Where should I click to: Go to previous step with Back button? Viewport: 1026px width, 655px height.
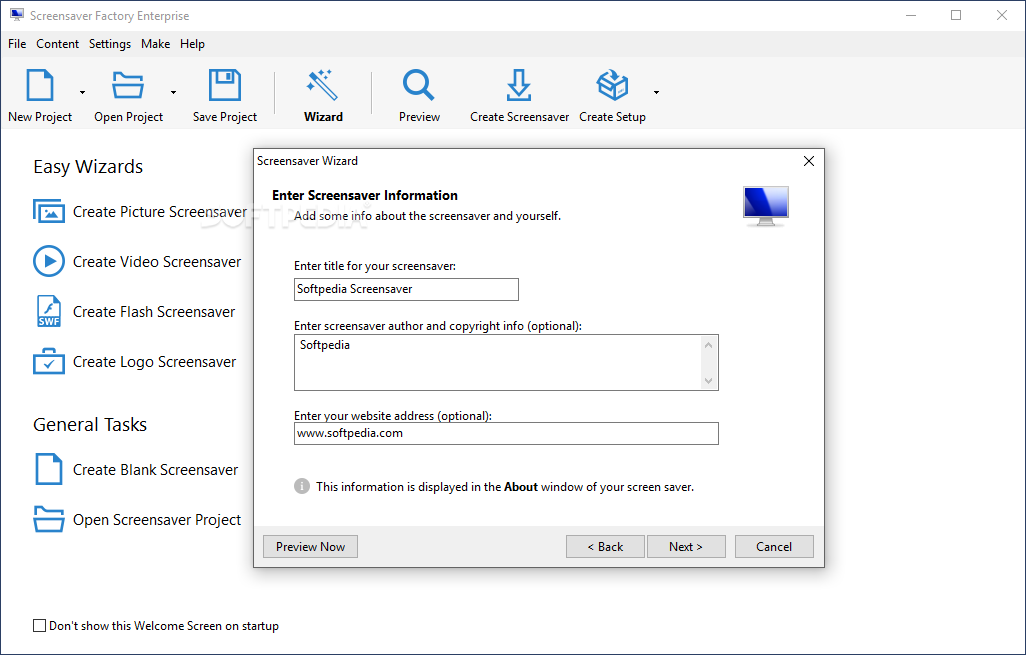click(x=605, y=546)
